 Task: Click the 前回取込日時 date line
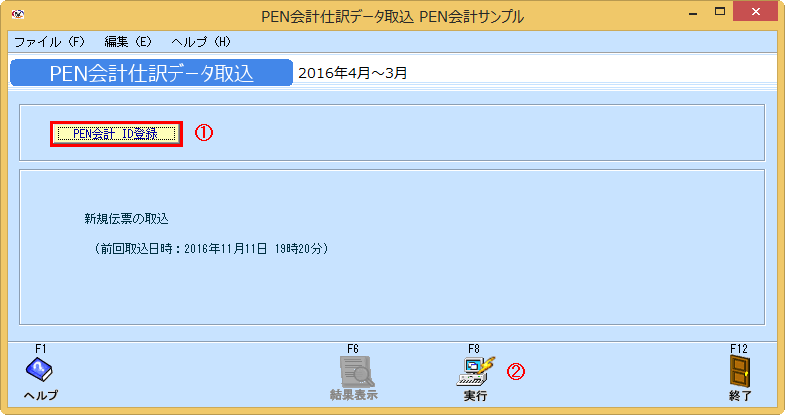click(x=211, y=249)
